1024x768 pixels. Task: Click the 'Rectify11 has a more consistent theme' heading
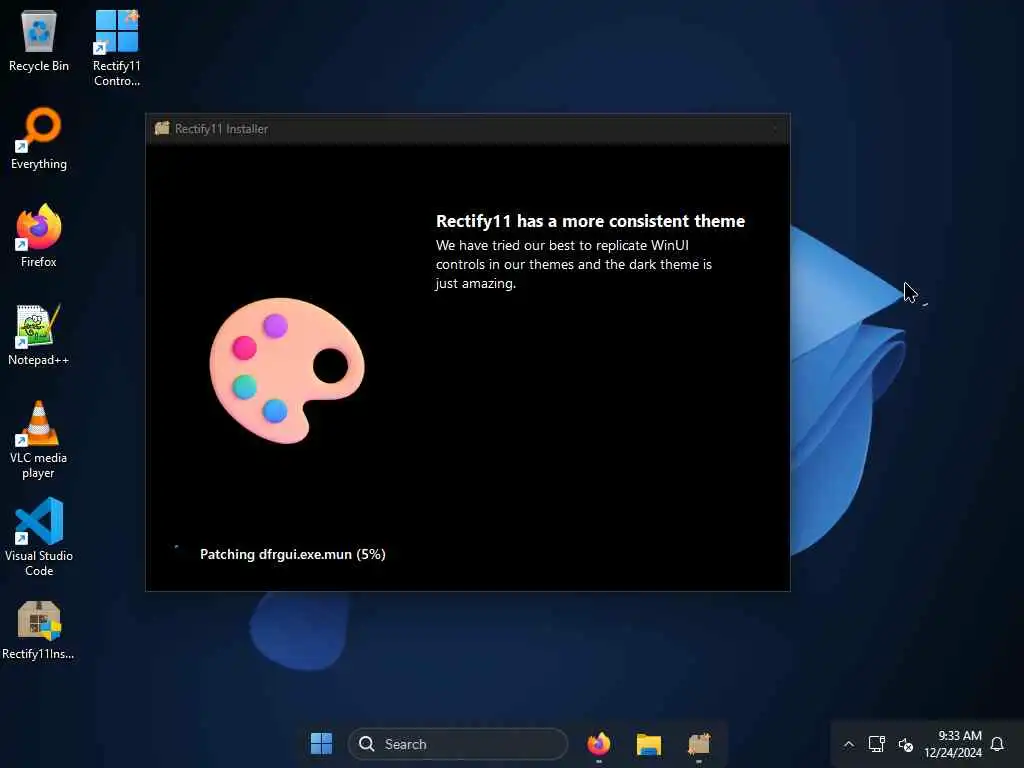[590, 221]
